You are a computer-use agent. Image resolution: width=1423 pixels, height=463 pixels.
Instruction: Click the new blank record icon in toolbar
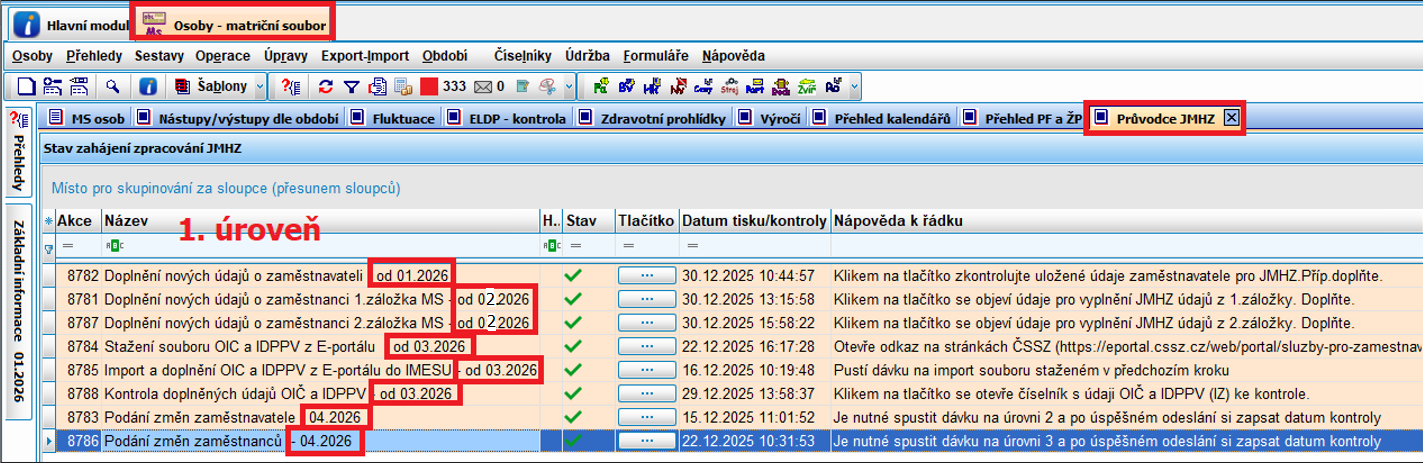click(26, 87)
